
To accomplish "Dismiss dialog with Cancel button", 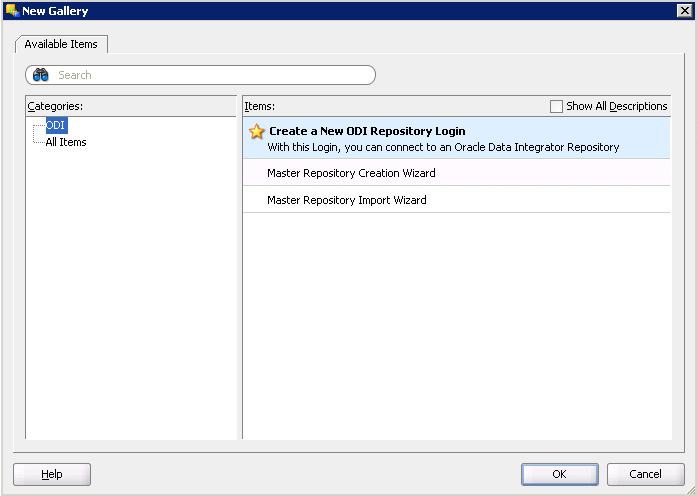I will (645, 474).
